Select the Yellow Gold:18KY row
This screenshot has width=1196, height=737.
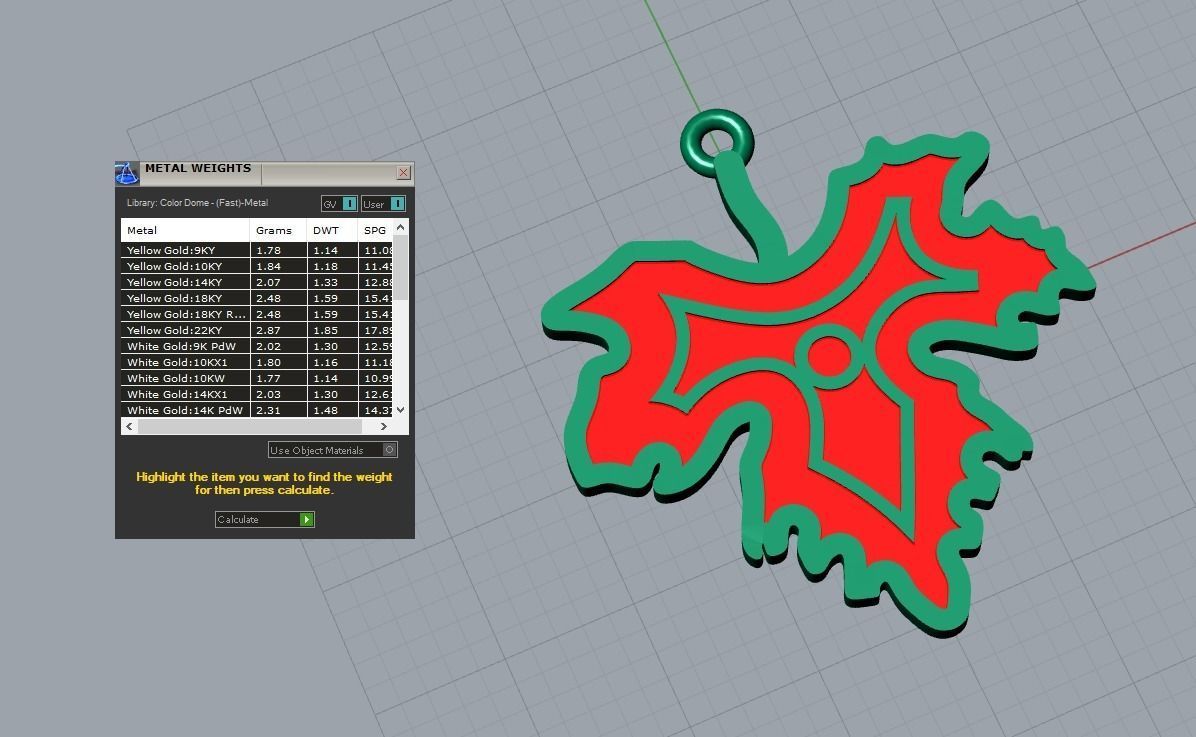(257, 298)
